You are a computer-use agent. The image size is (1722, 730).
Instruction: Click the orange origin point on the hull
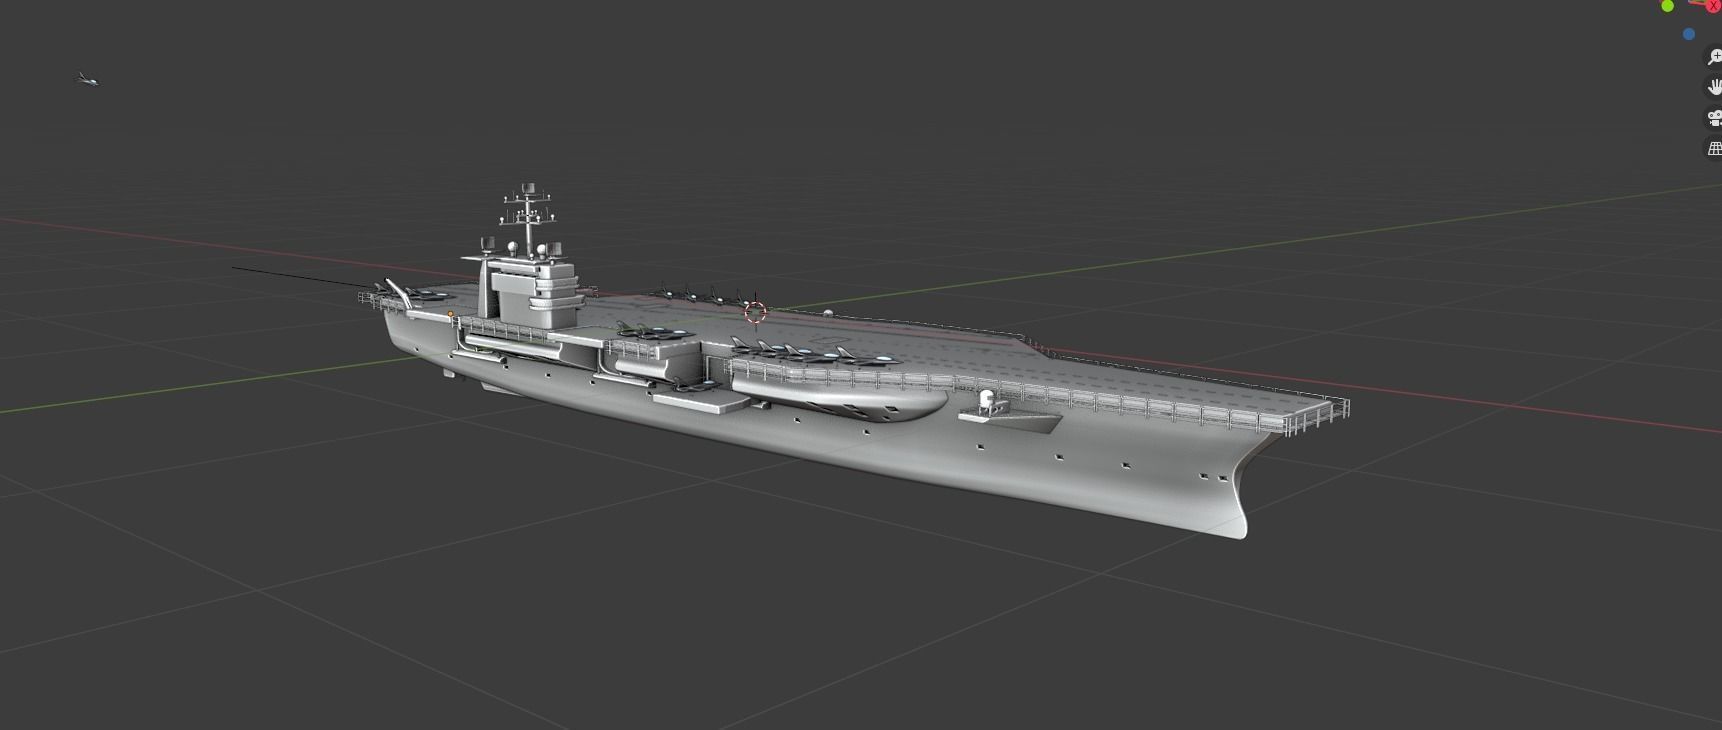click(450, 315)
